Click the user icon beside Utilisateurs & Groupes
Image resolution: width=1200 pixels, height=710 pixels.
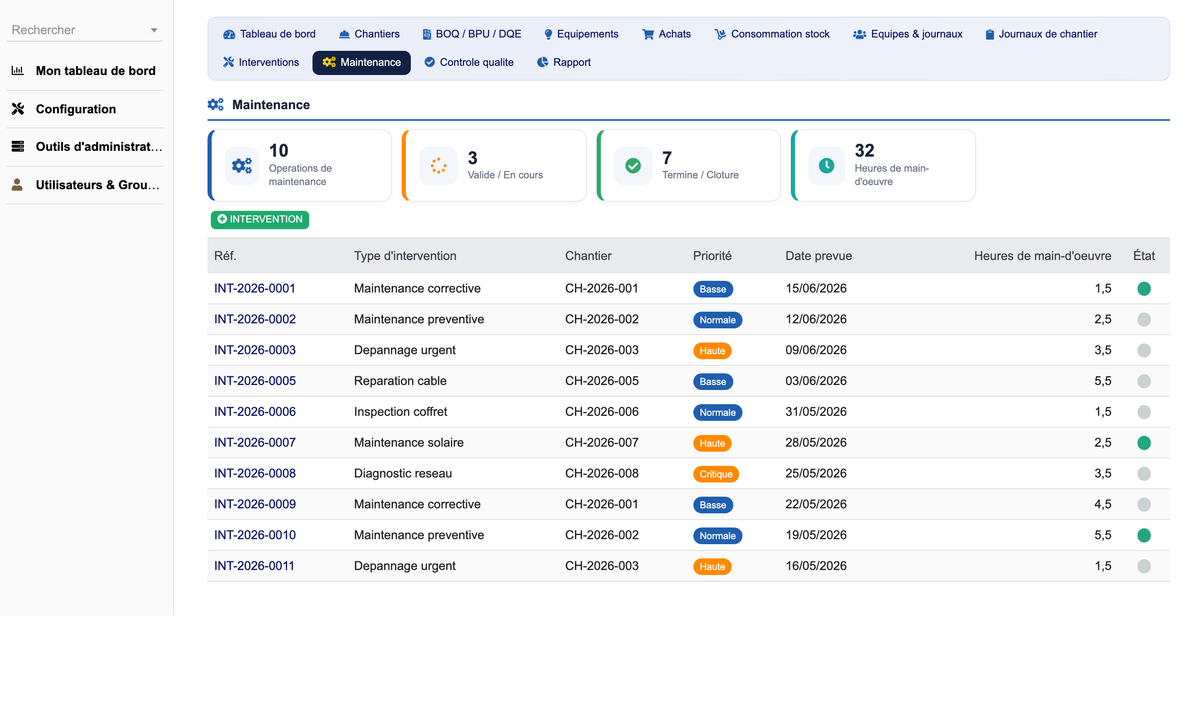click(x=17, y=185)
